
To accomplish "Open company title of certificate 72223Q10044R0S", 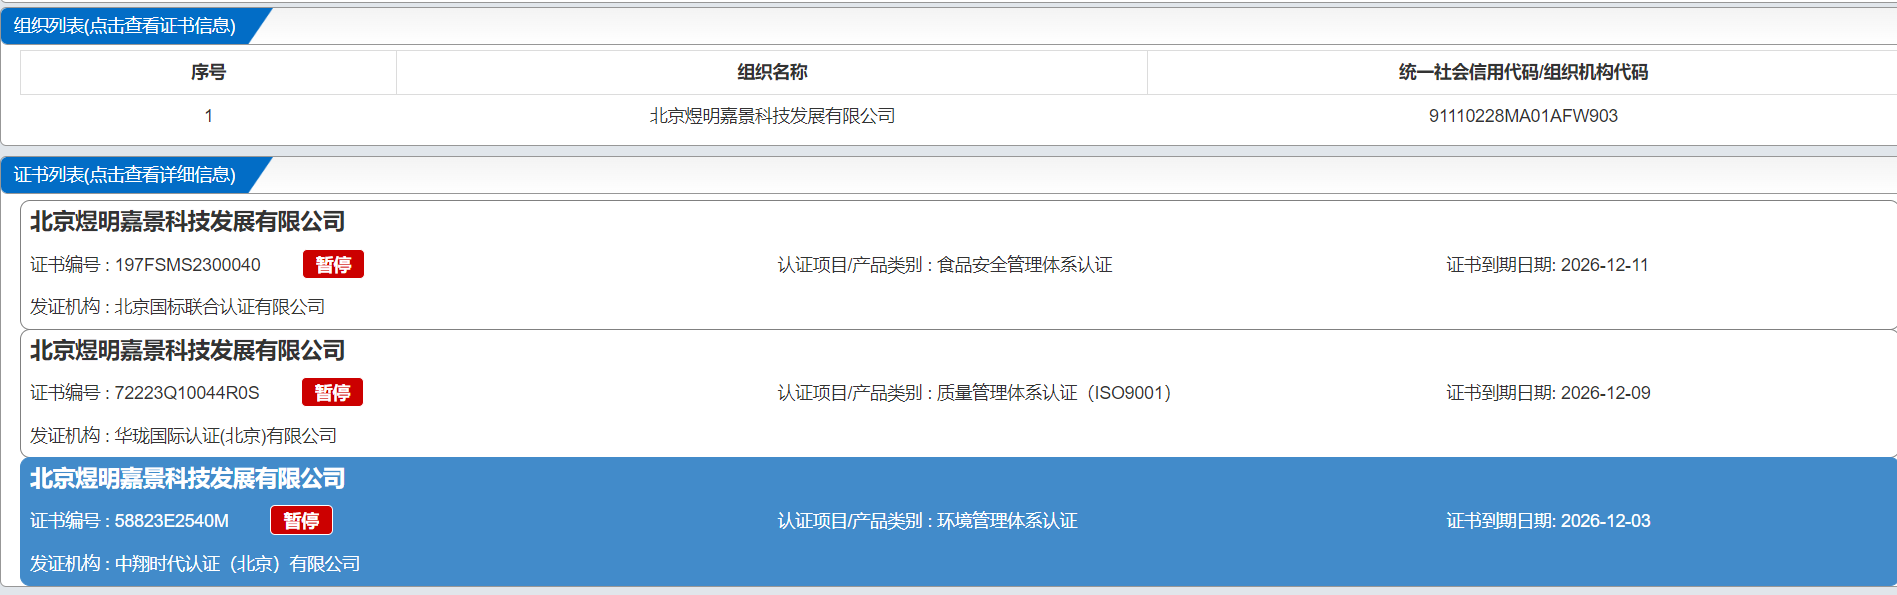I will pos(188,351).
